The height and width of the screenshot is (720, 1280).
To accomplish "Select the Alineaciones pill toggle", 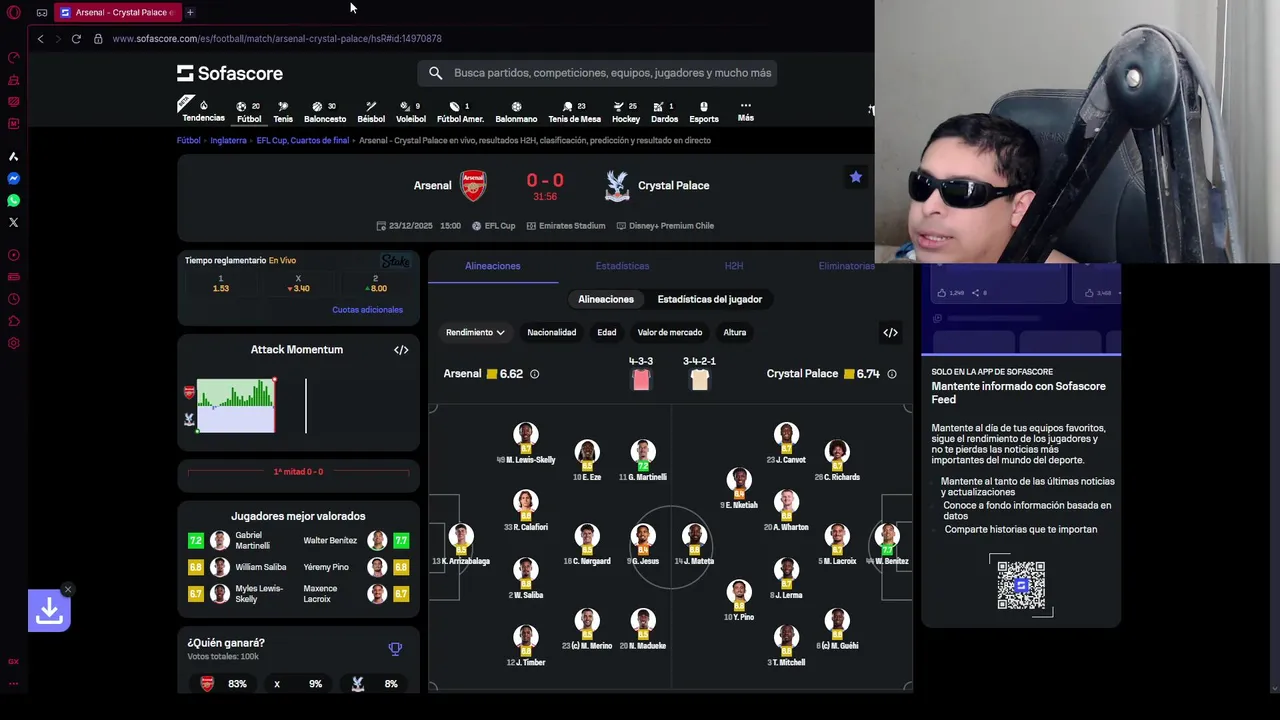I will coord(606,299).
